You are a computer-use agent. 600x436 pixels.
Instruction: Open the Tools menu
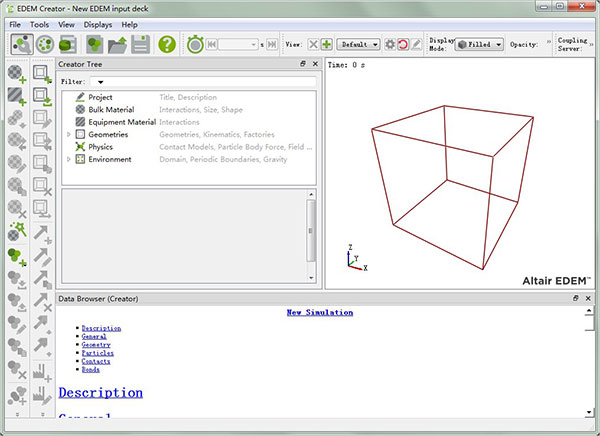click(x=39, y=24)
